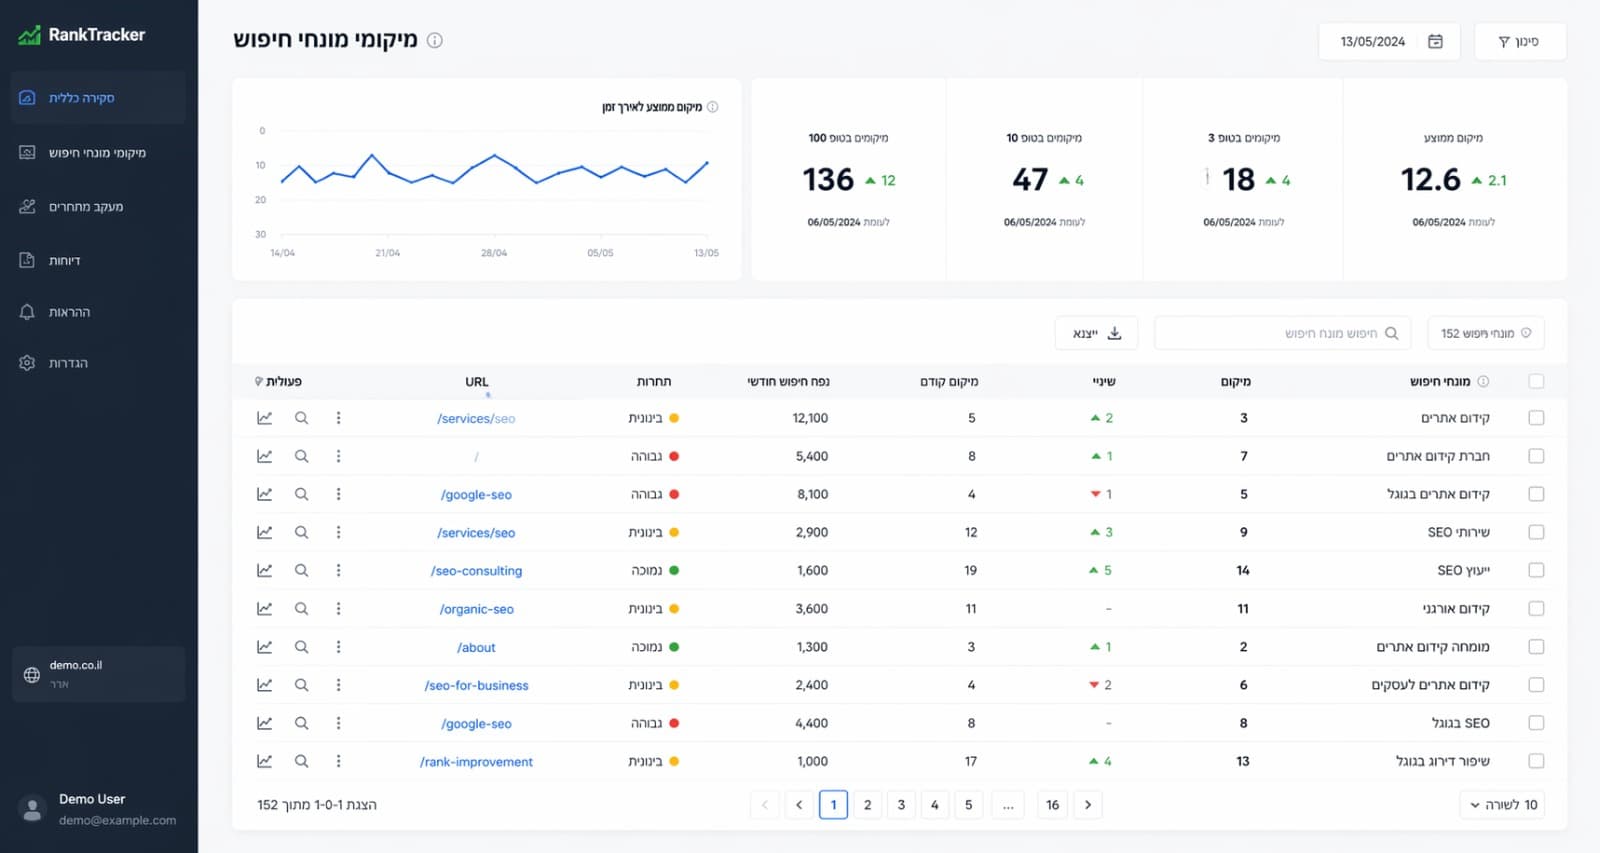Open the 10 rows-per-page dropdown
Screen dimensions: 1600x853
click(1502, 805)
